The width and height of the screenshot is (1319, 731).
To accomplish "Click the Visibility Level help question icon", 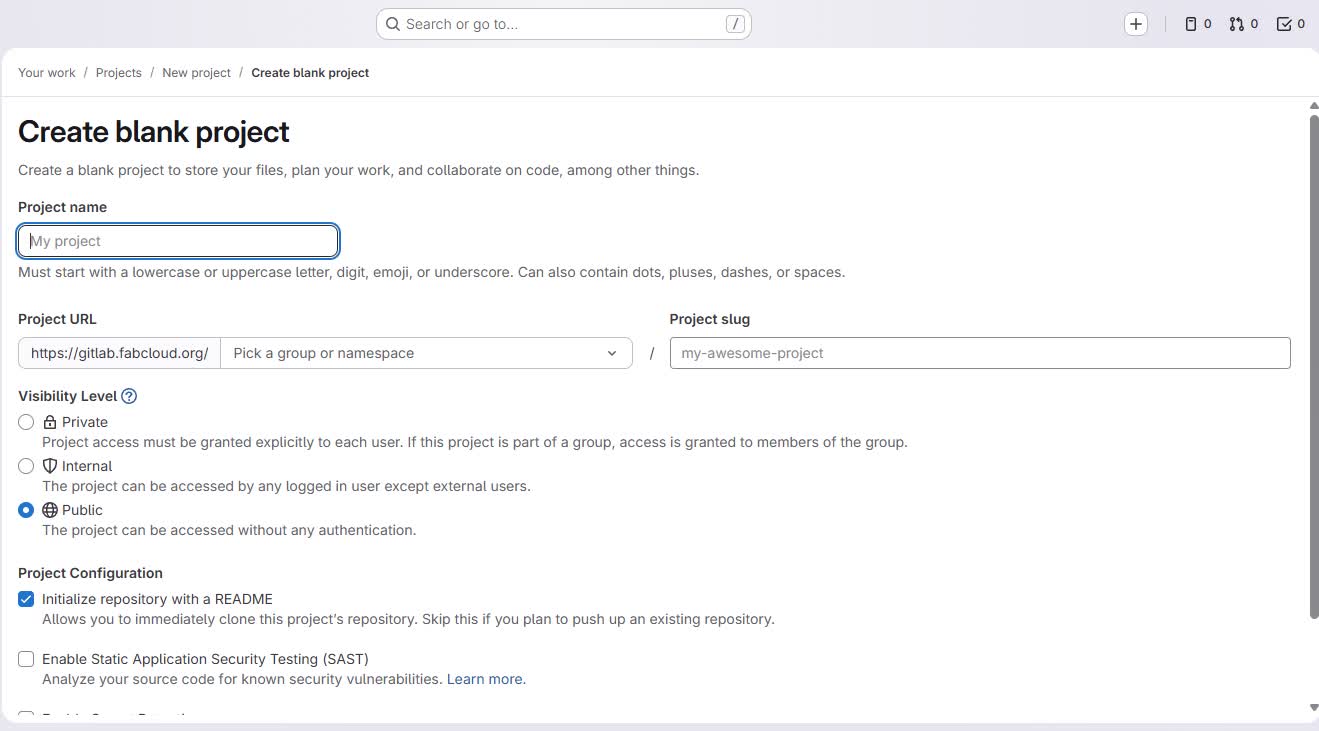I will pos(129,396).
